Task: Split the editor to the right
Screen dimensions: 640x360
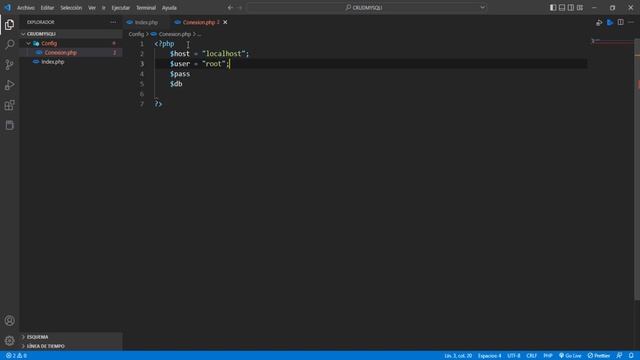Action: (620, 22)
